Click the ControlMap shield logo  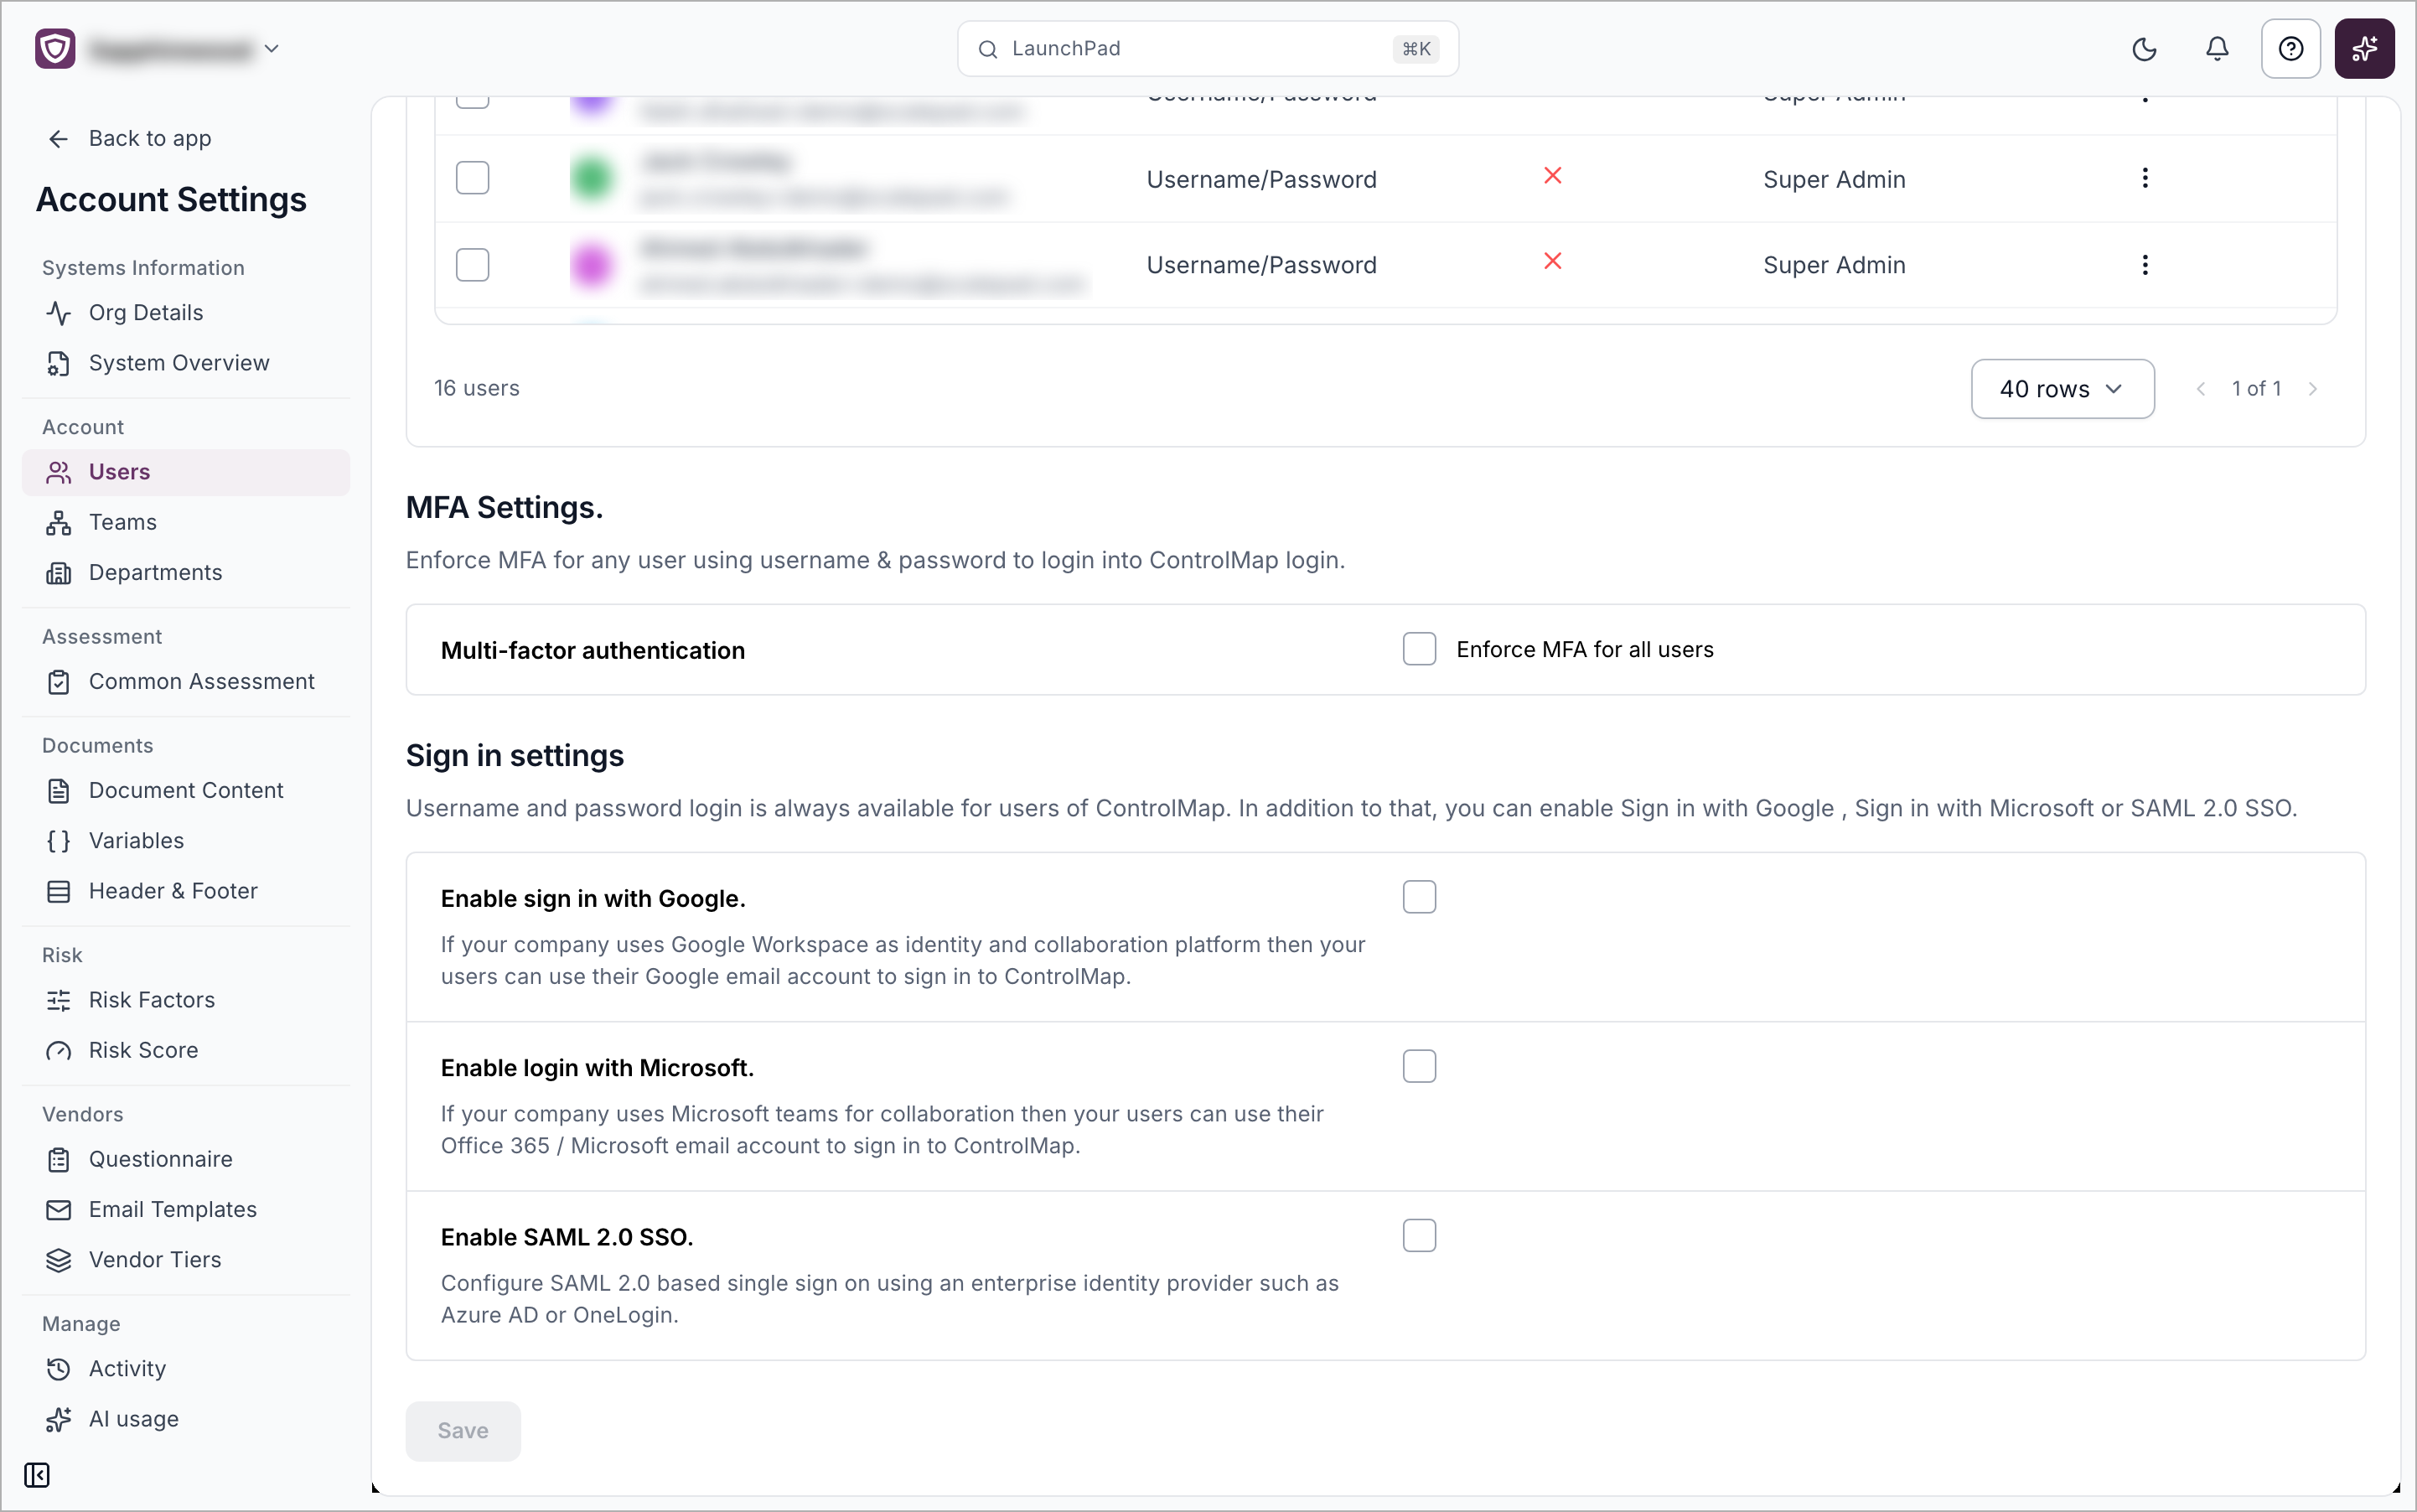click(55, 49)
